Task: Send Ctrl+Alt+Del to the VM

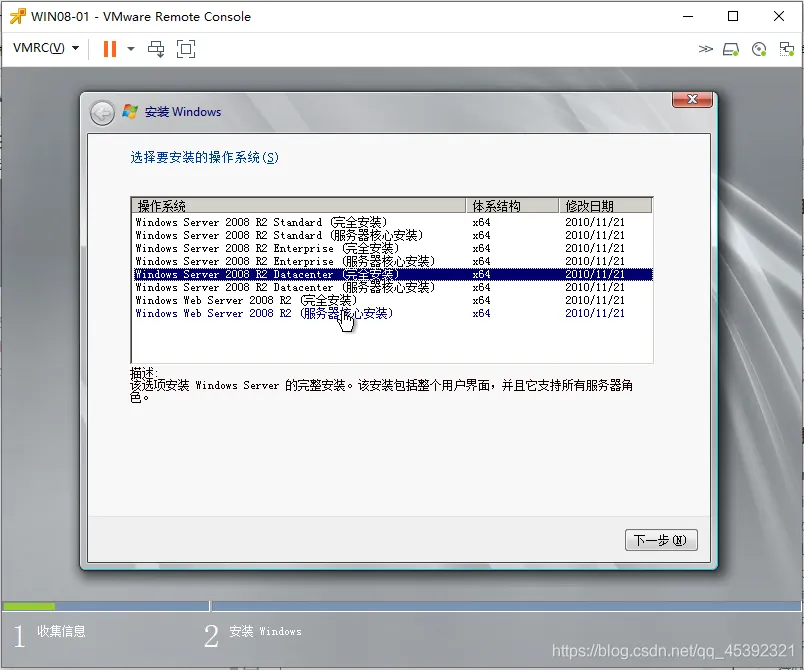Action: [x=156, y=49]
